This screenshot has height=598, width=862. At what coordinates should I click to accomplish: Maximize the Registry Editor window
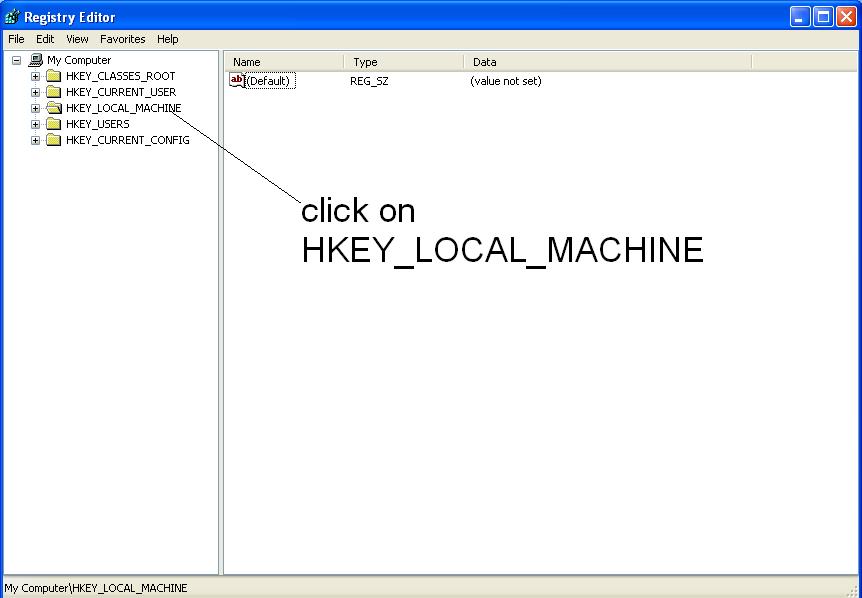click(823, 17)
